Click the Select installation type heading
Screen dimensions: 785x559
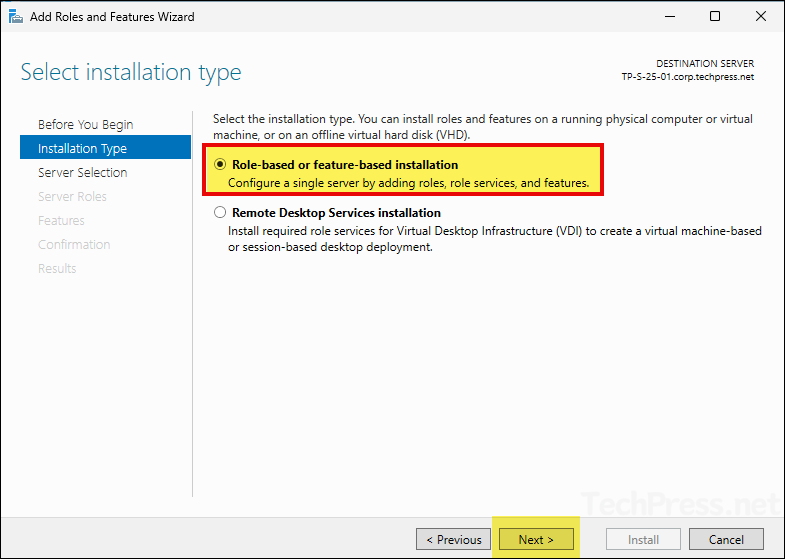click(131, 72)
